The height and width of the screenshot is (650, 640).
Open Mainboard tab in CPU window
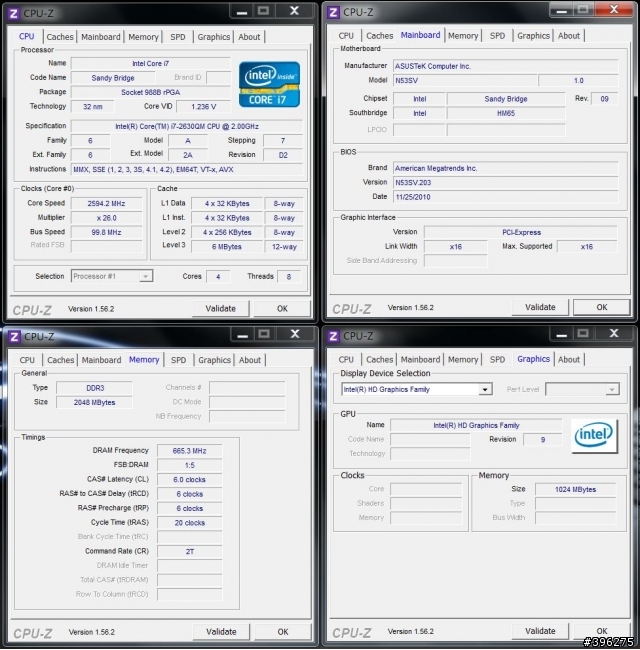point(101,37)
